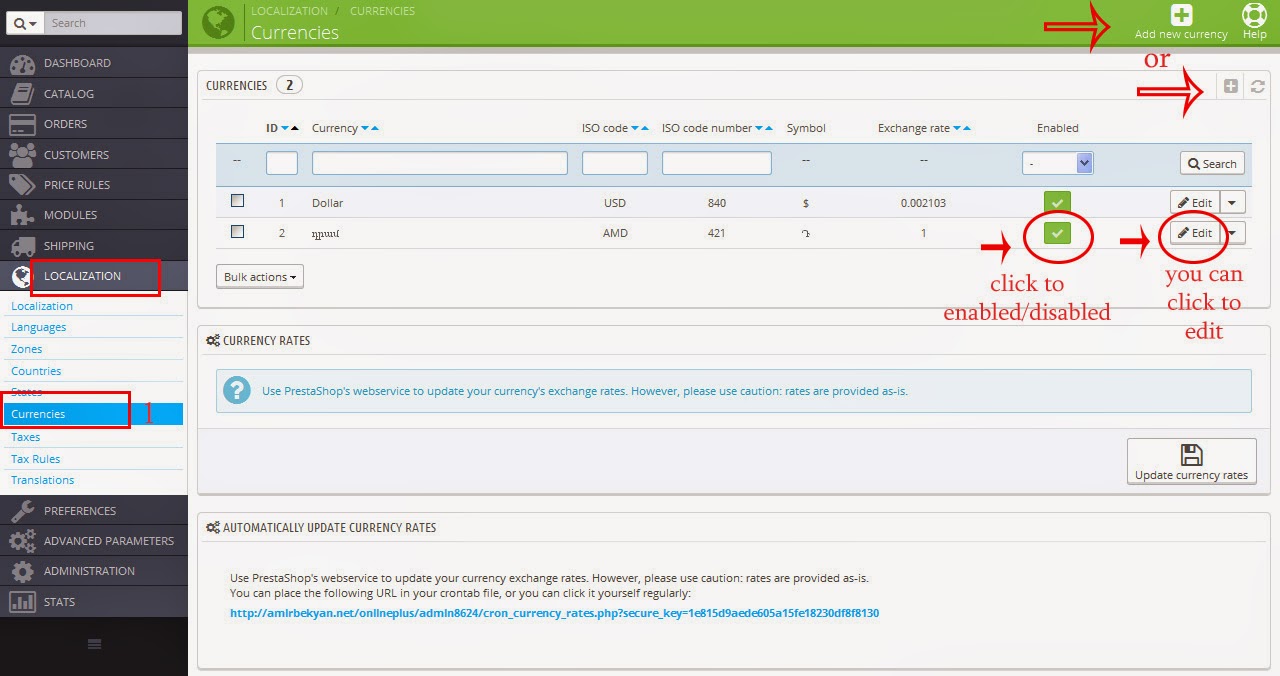Image resolution: width=1280 pixels, height=676 pixels.
Task: Click the Dashboard gauge icon
Action: pos(22,63)
